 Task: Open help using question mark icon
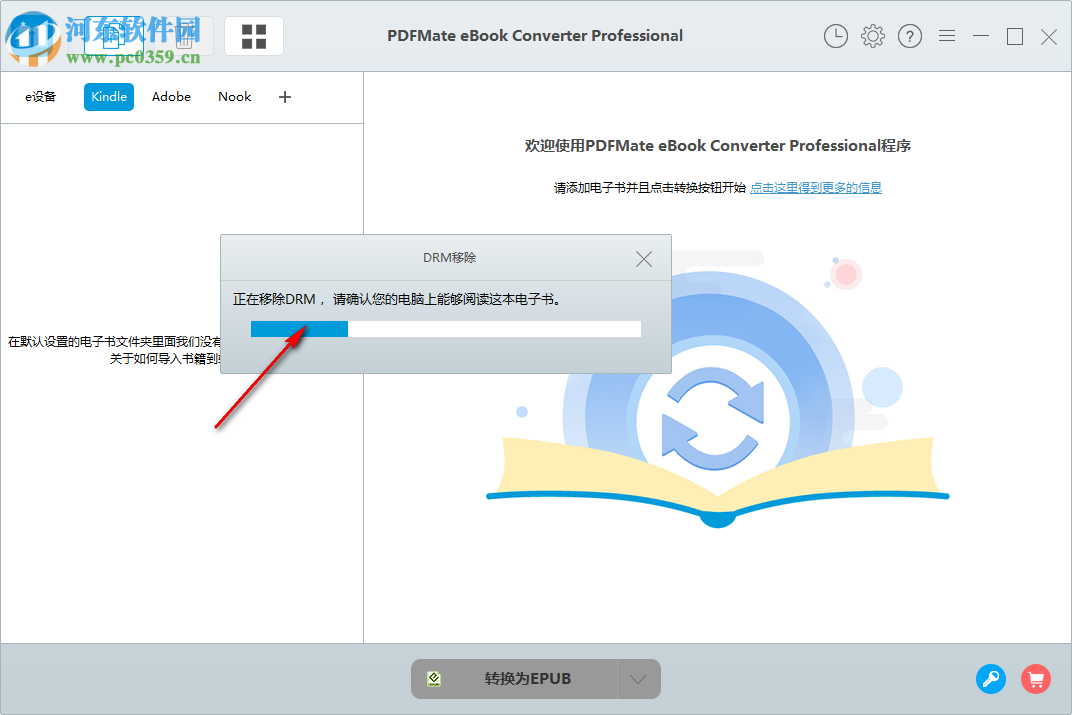pos(909,36)
